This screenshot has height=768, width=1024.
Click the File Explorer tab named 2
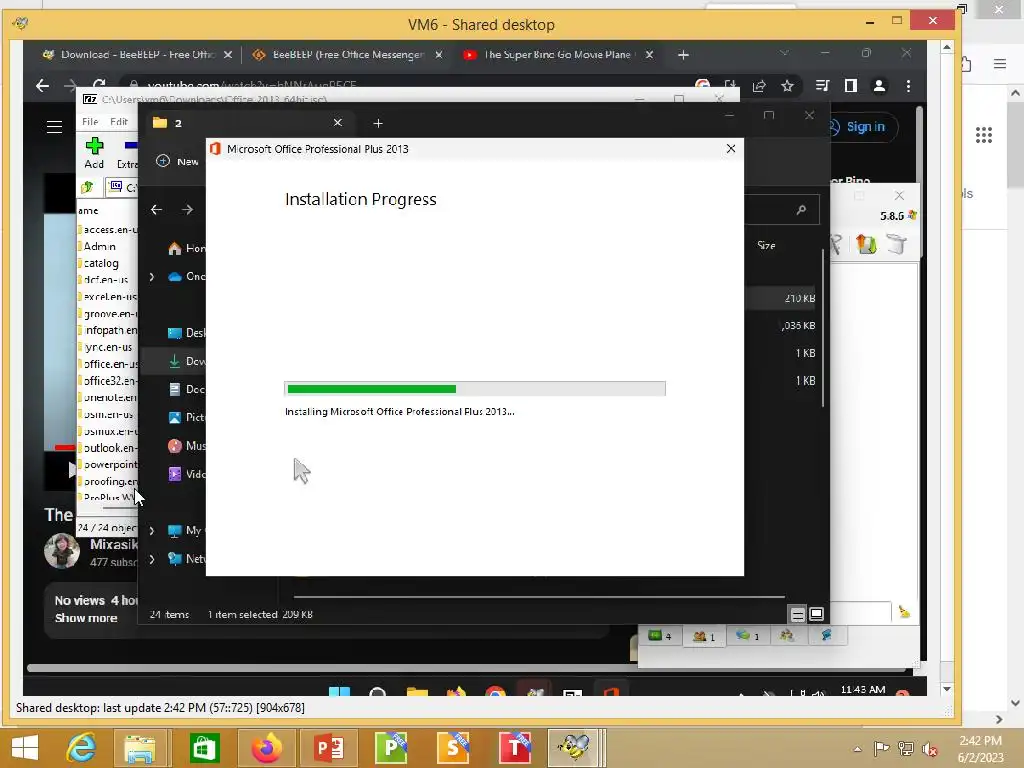[x=245, y=123]
